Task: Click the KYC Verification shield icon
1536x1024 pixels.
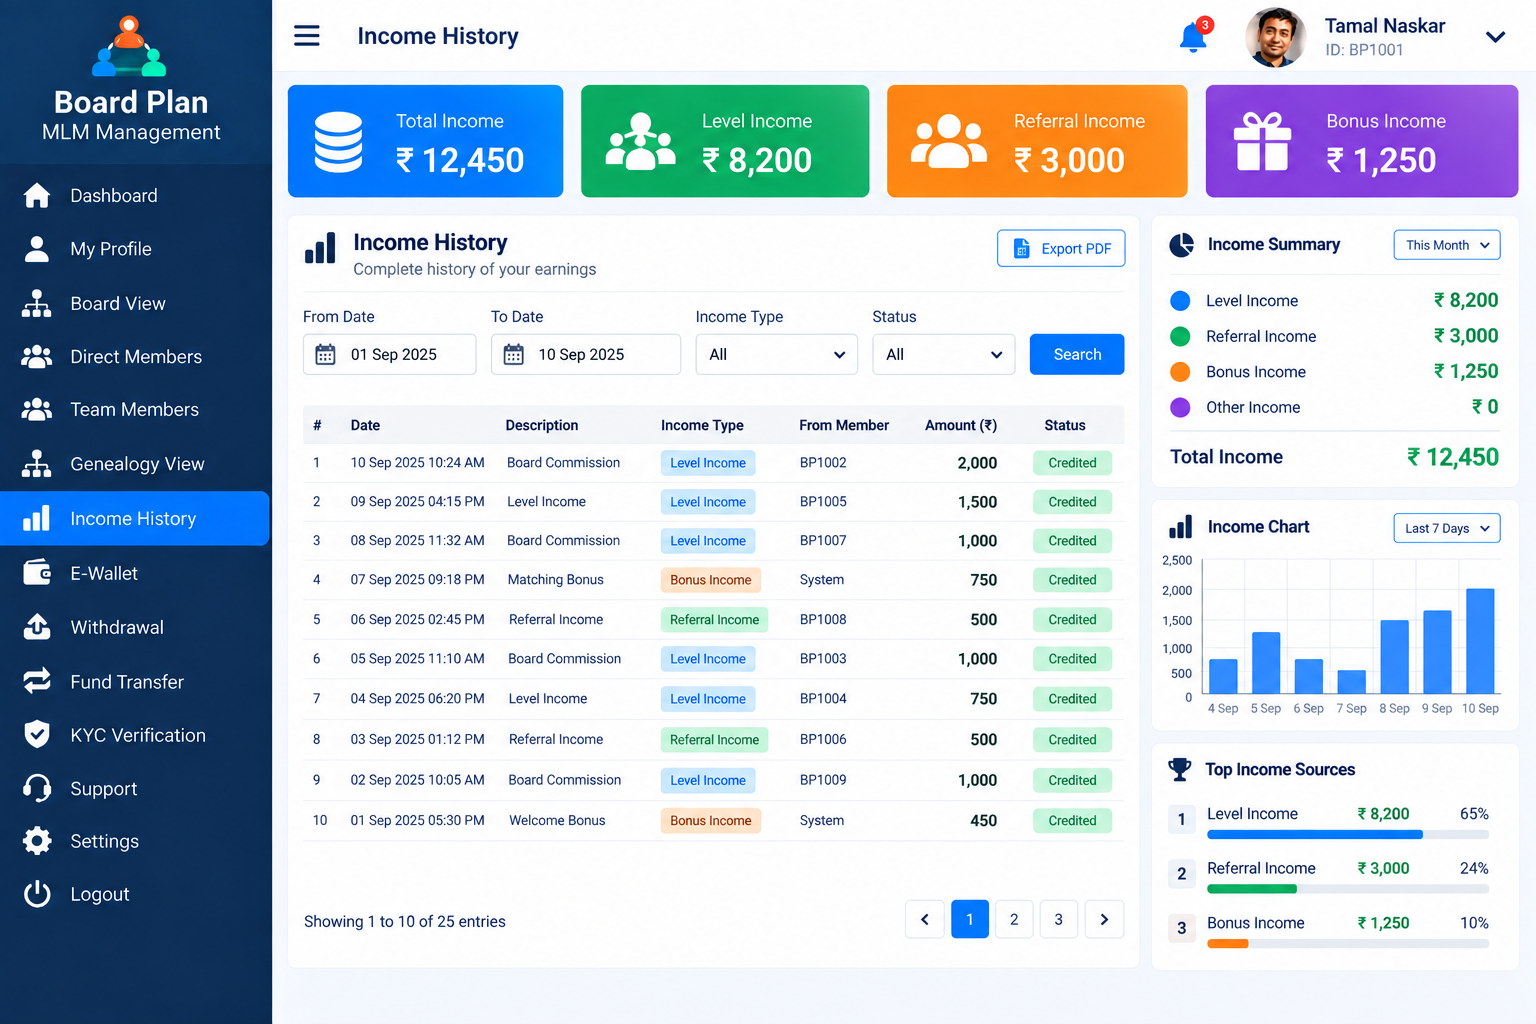Action: pyautogui.click(x=37, y=735)
